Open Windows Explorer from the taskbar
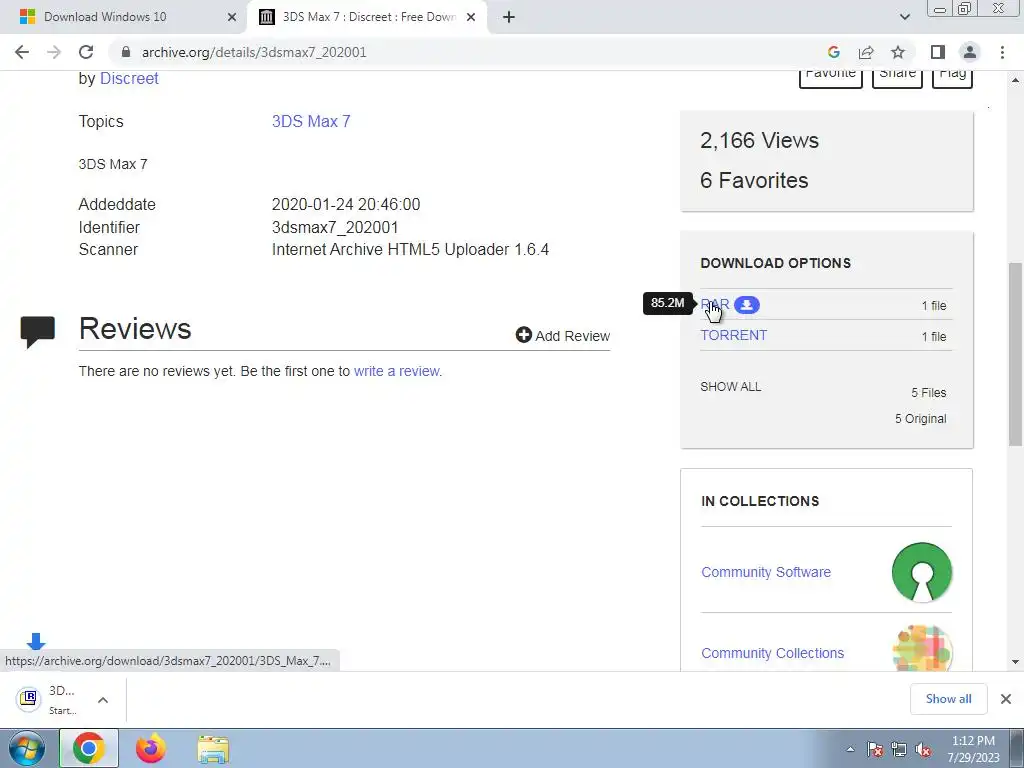 pos(213,749)
